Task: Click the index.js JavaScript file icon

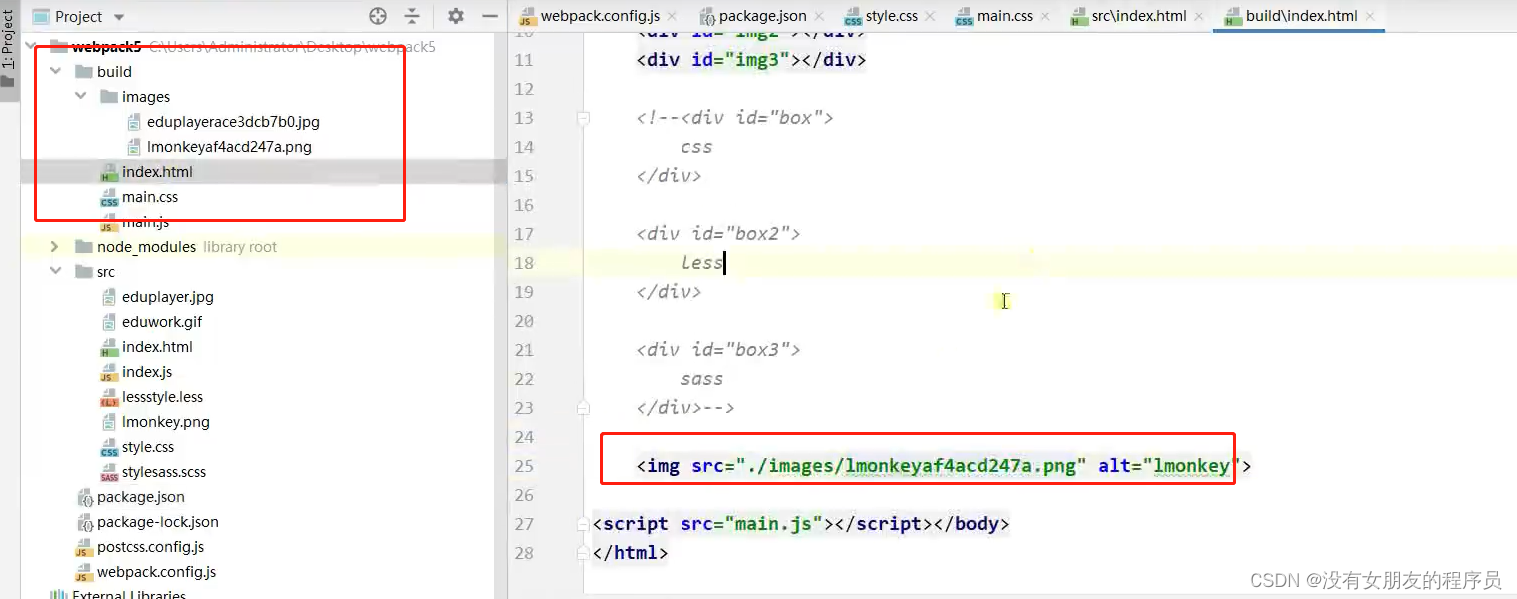Action: pyautogui.click(x=110, y=373)
